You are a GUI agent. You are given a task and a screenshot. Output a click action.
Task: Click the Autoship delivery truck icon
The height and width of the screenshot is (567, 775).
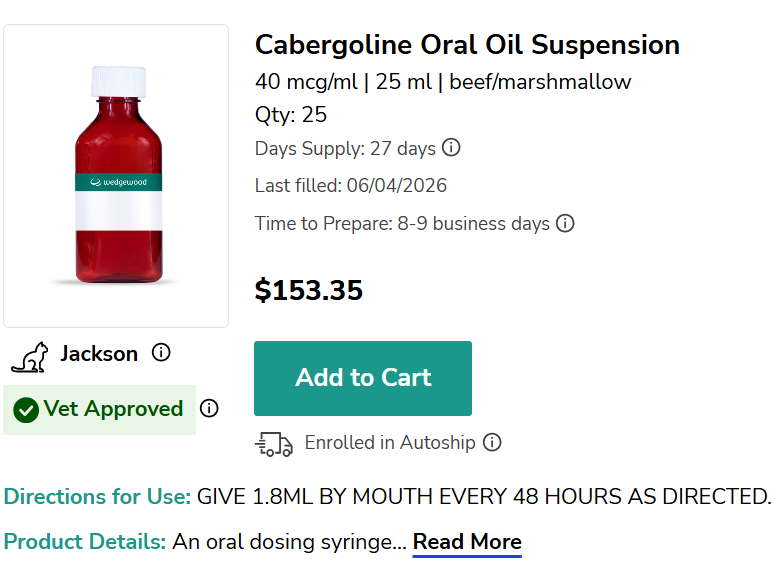274,444
